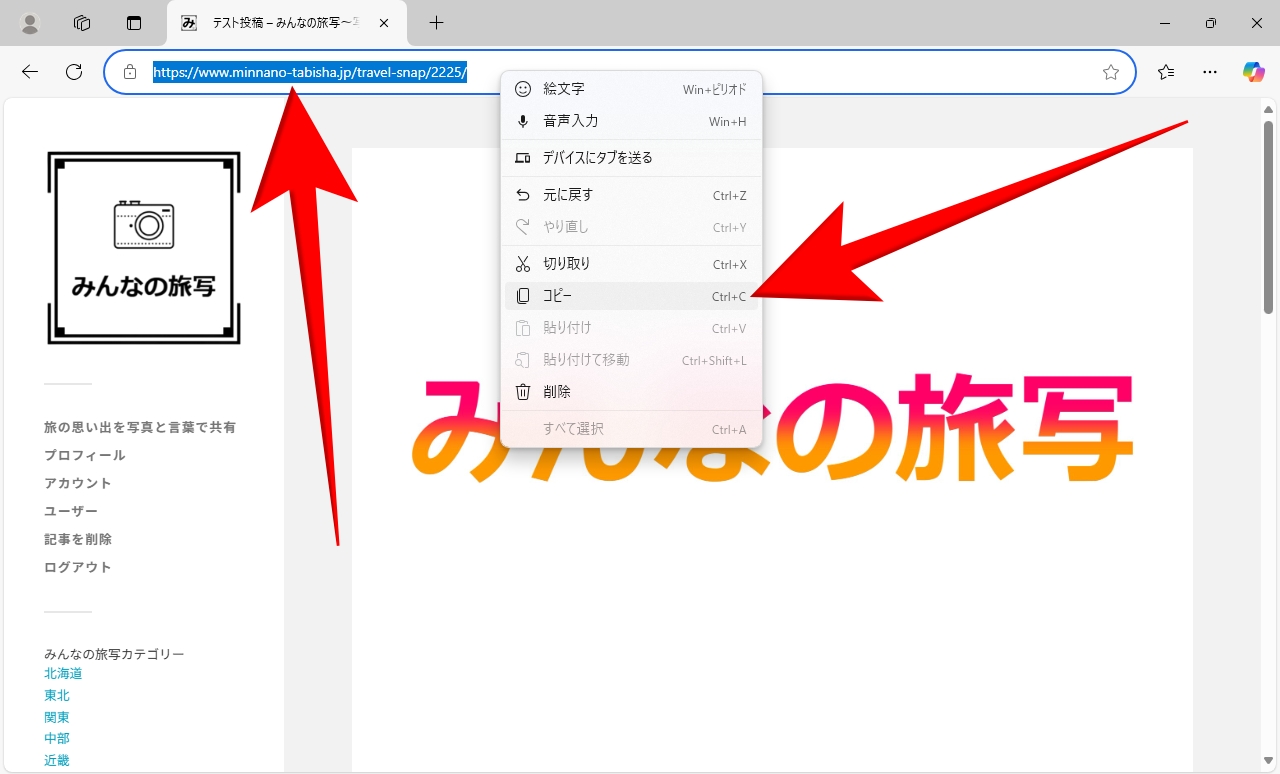Click the vertical page scrollbar thumb

[1268, 220]
